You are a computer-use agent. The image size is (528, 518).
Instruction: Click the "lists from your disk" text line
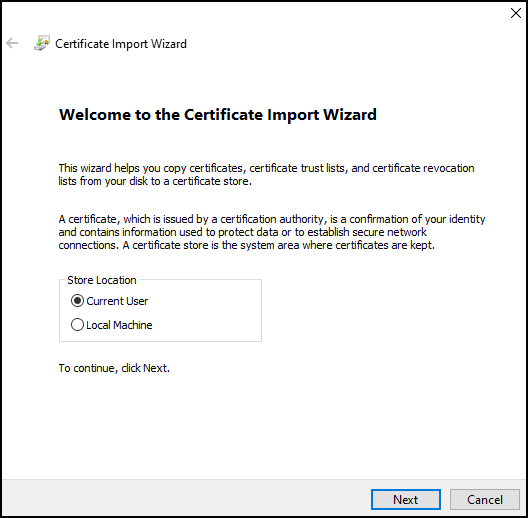[x=155, y=181]
